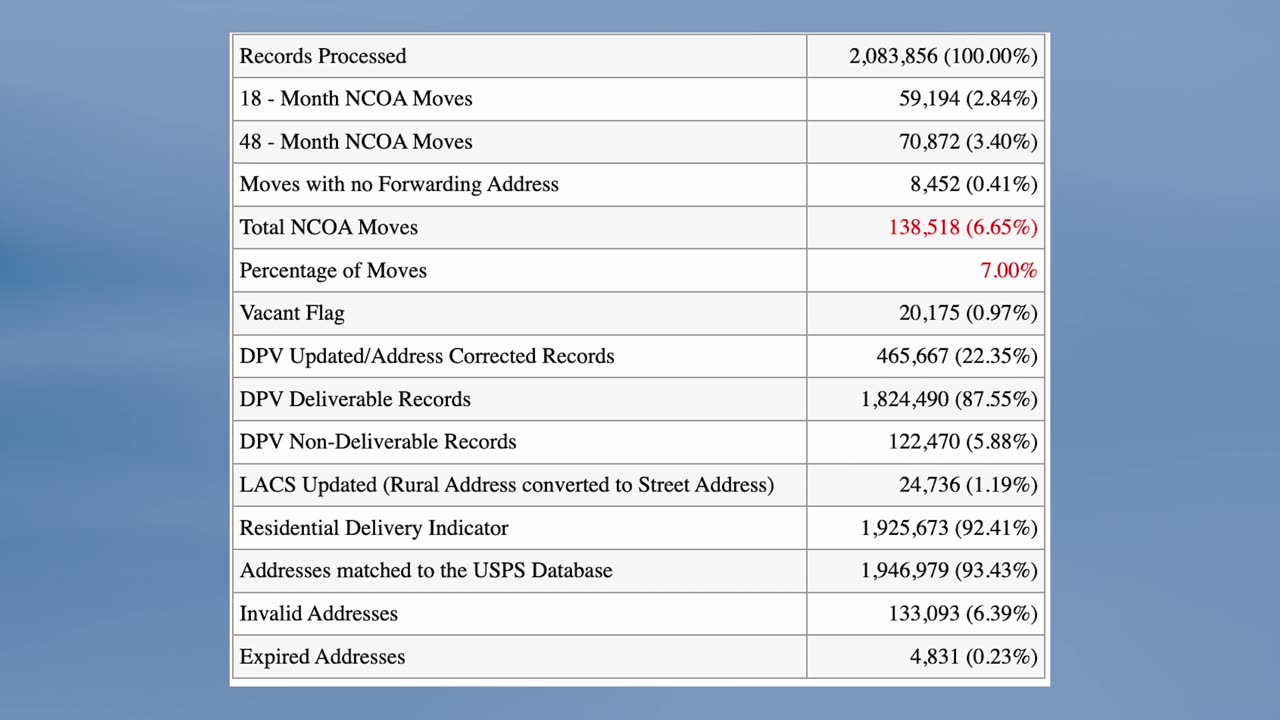The image size is (1280, 720).
Task: Select the 24,736 (1.19%) value
Action: pyautogui.click(x=968, y=485)
